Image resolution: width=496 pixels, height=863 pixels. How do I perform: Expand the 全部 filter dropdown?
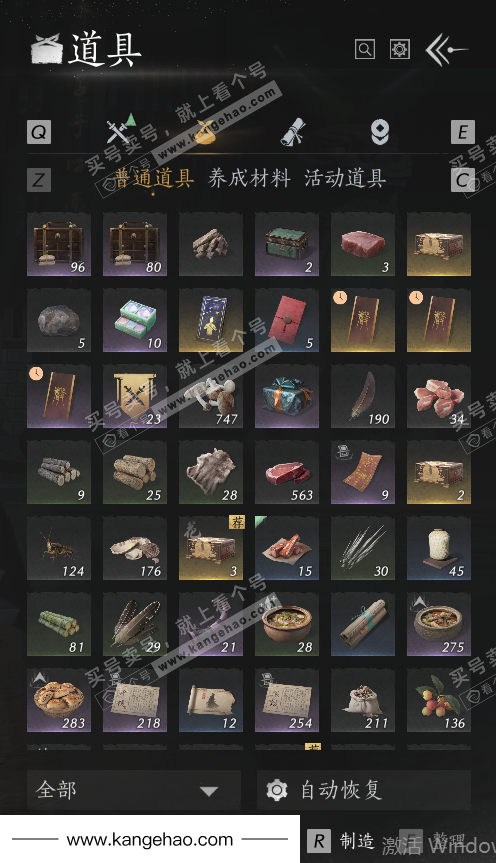[x=134, y=790]
